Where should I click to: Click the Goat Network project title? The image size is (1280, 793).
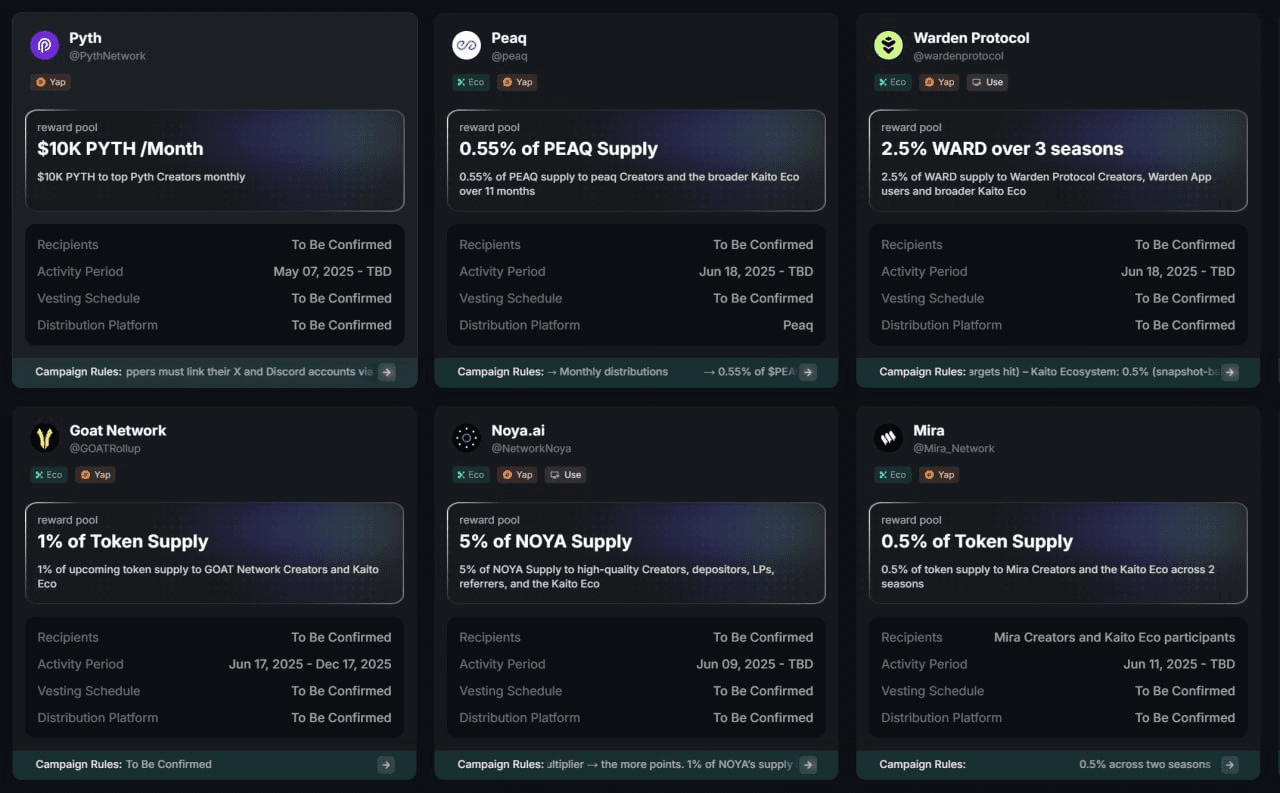(118, 431)
